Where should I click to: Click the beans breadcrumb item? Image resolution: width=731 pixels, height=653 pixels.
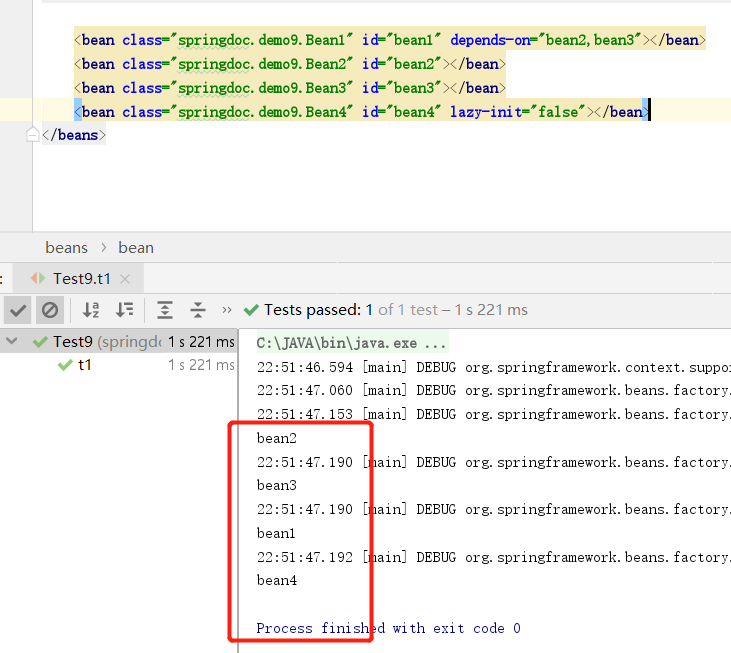pyautogui.click(x=66, y=247)
